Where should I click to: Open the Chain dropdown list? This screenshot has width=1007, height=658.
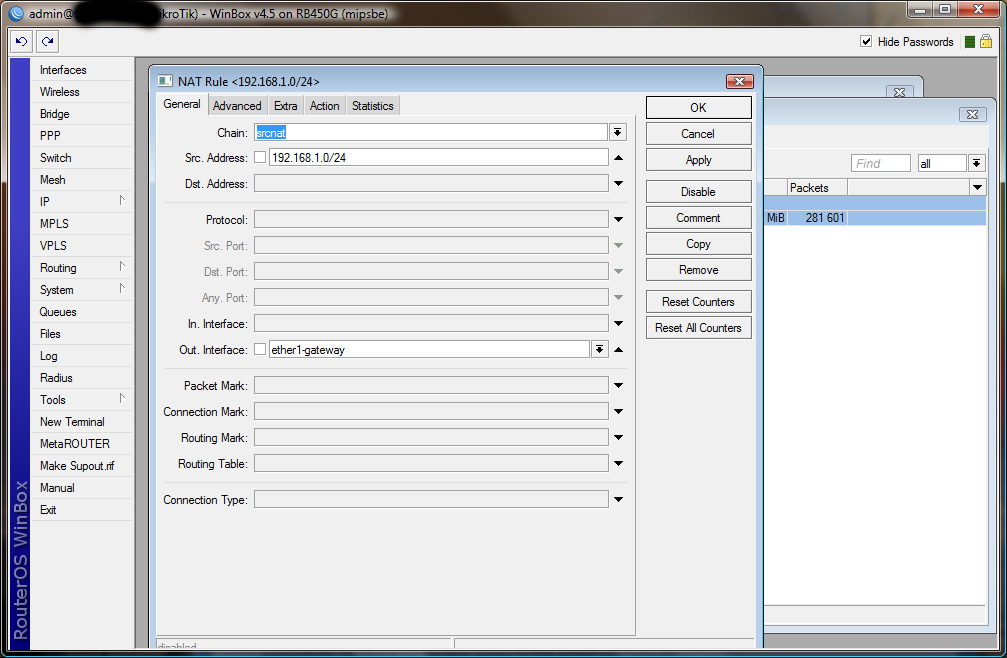click(618, 132)
